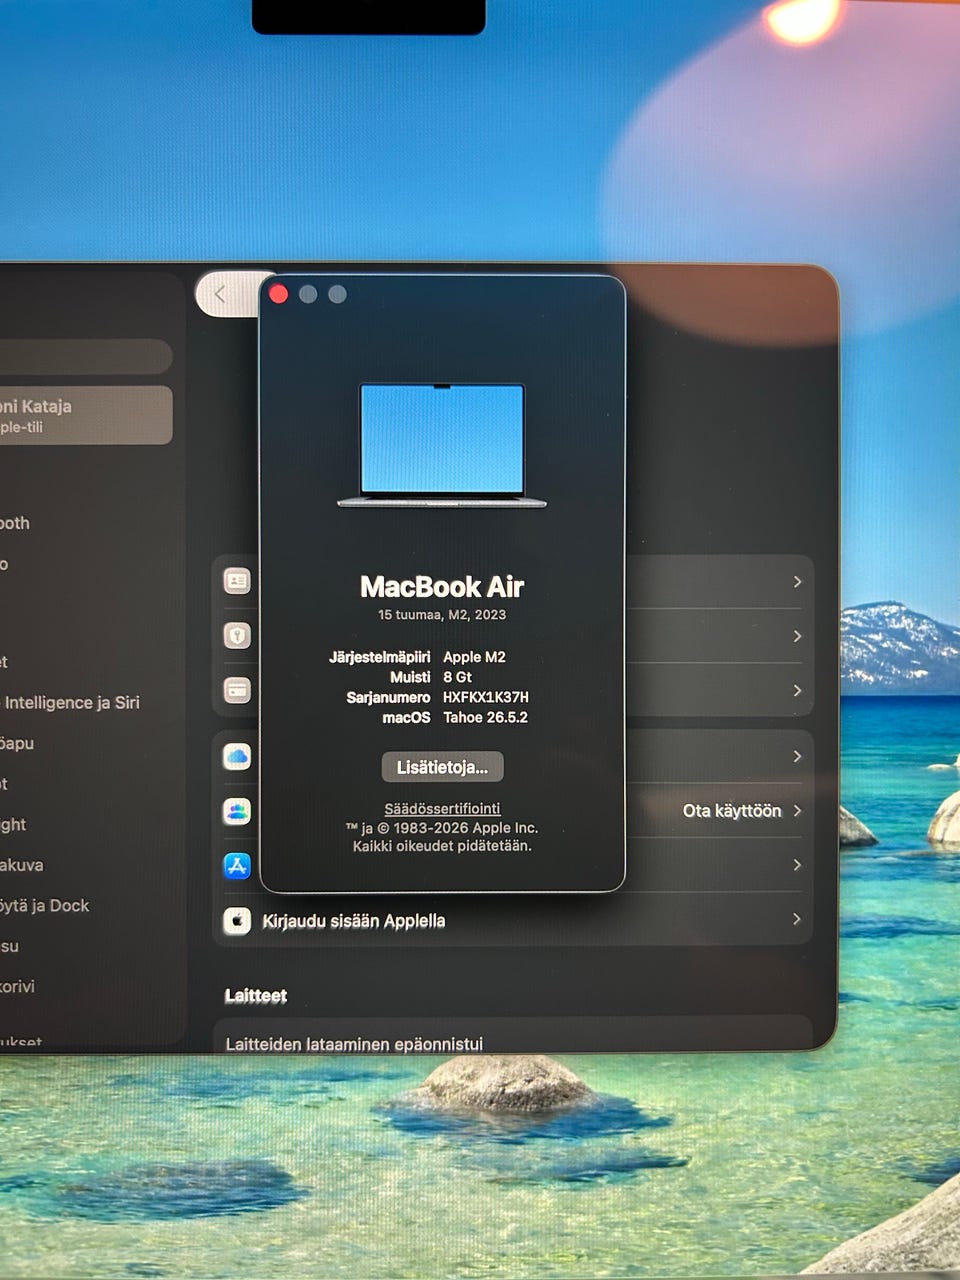Click the MacBook Air picture in the About window

[x=442, y=445]
